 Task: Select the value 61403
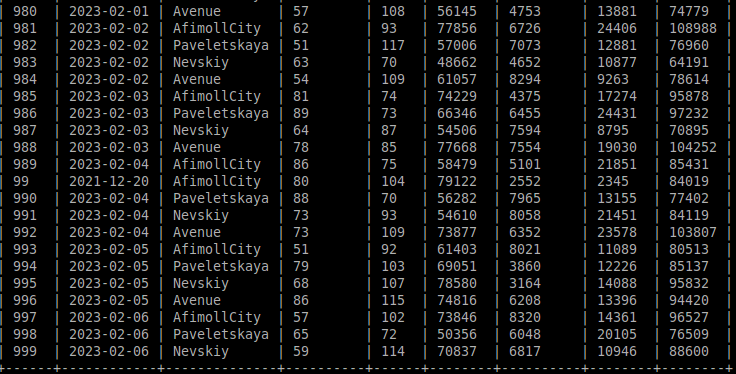pyautogui.click(x=457, y=249)
